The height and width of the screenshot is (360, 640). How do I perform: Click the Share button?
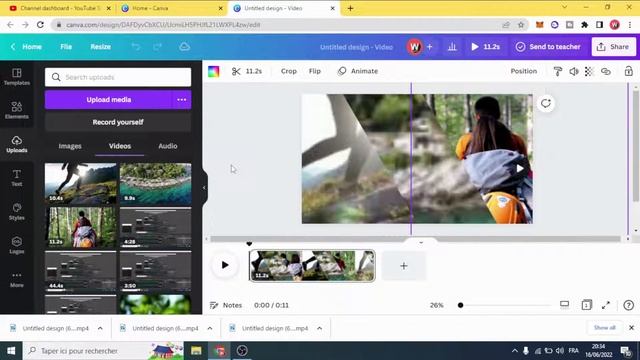coord(613,47)
